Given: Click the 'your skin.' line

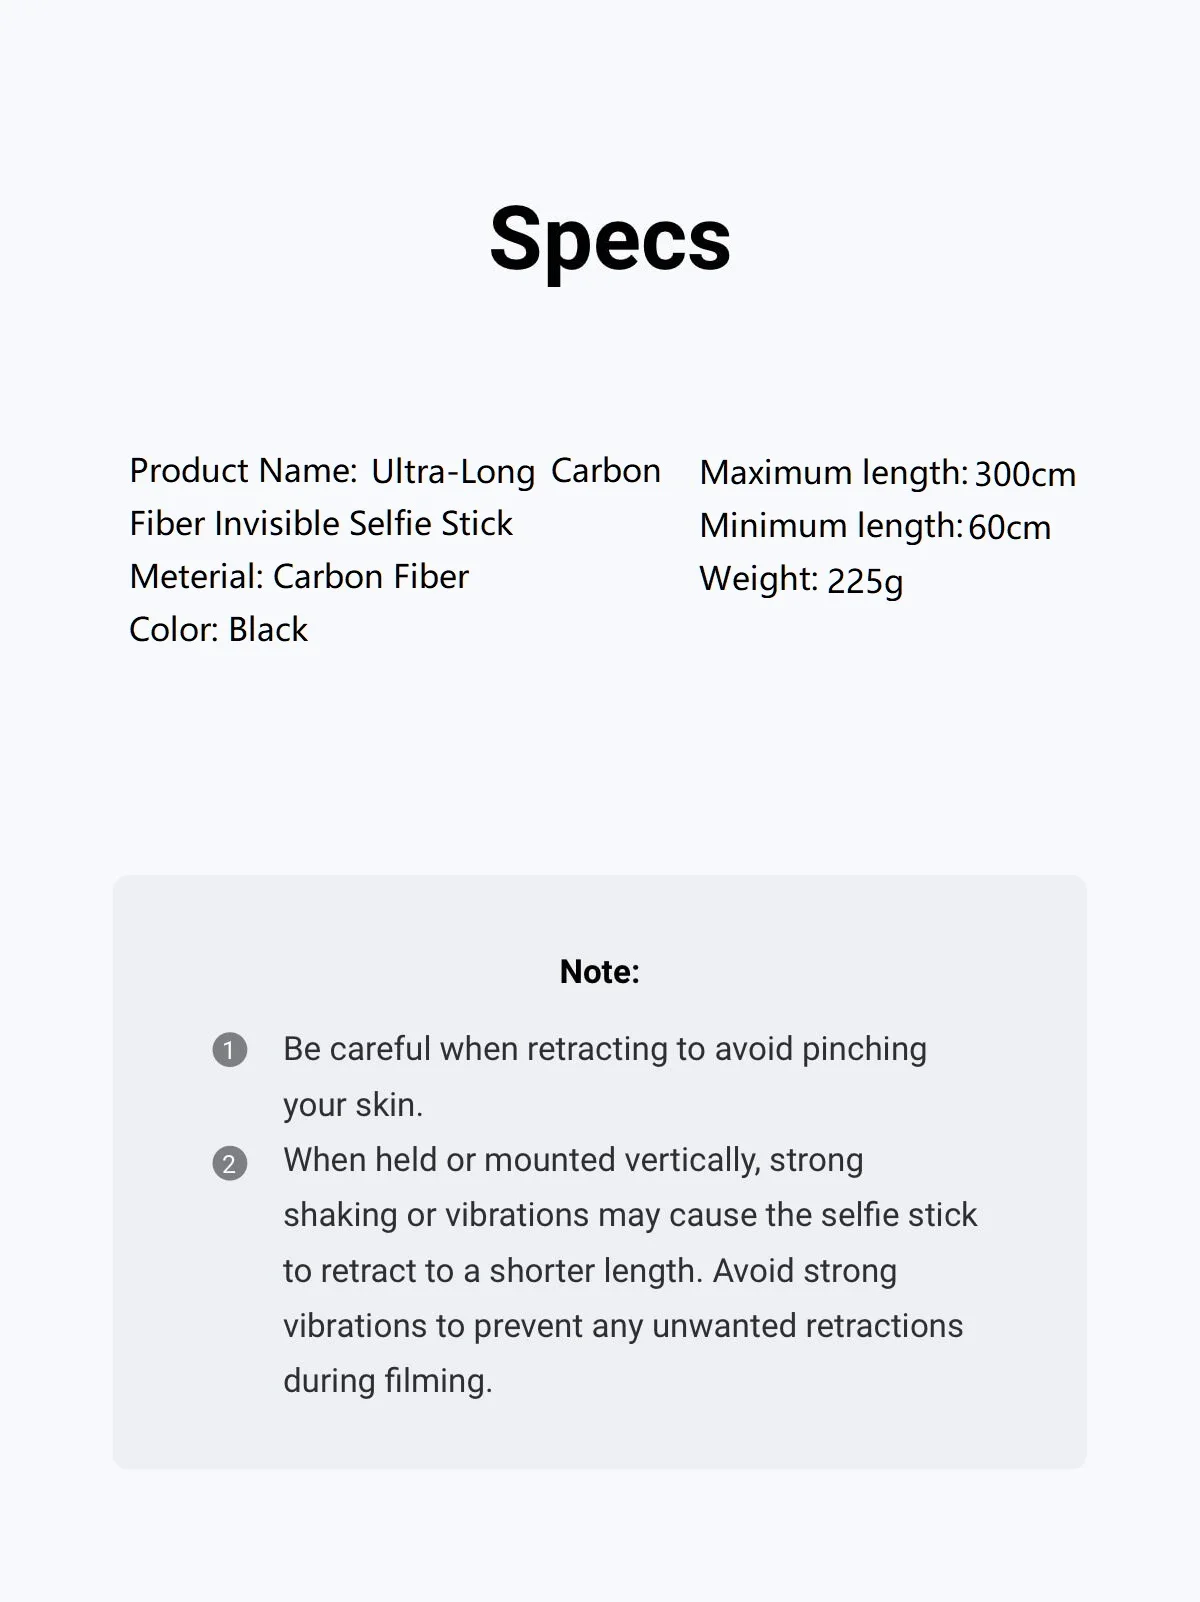Looking at the screenshot, I should 353,1105.
